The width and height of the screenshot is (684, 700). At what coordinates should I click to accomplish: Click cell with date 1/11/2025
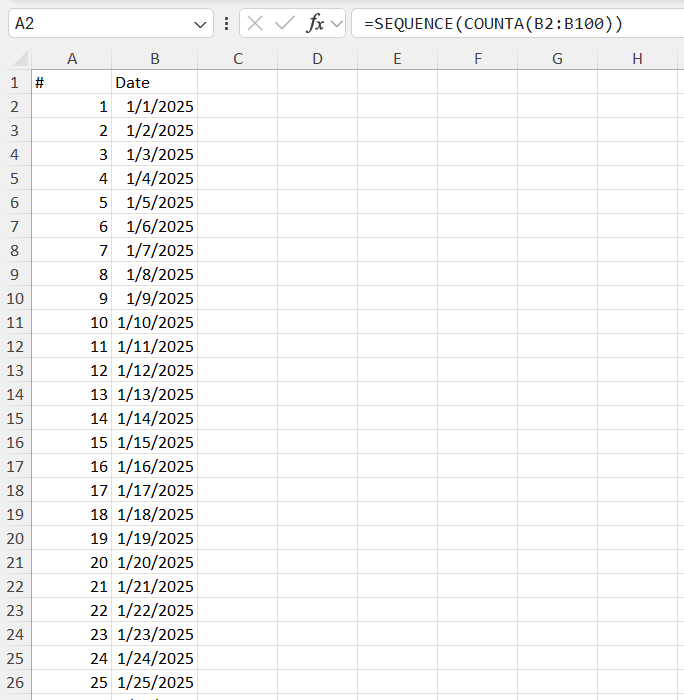154,346
